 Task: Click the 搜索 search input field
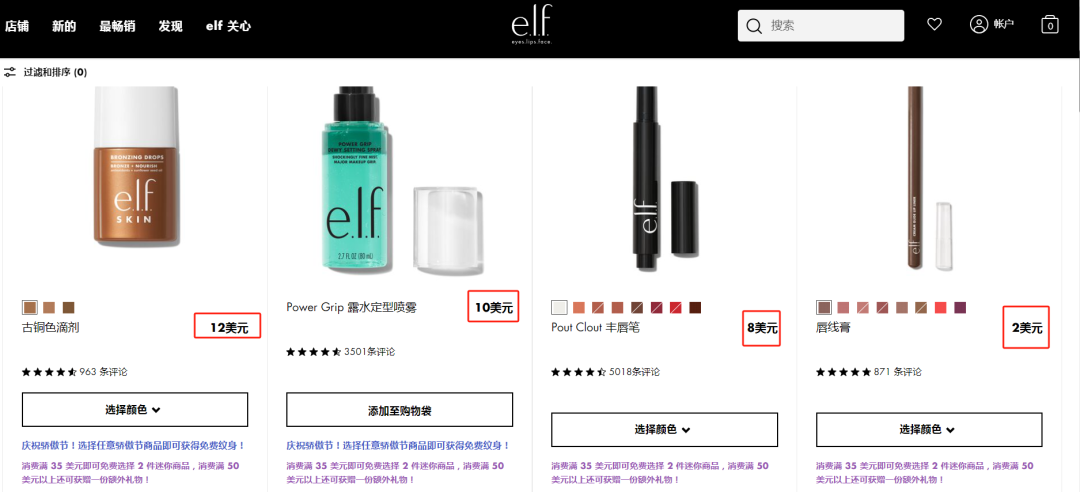click(x=821, y=26)
